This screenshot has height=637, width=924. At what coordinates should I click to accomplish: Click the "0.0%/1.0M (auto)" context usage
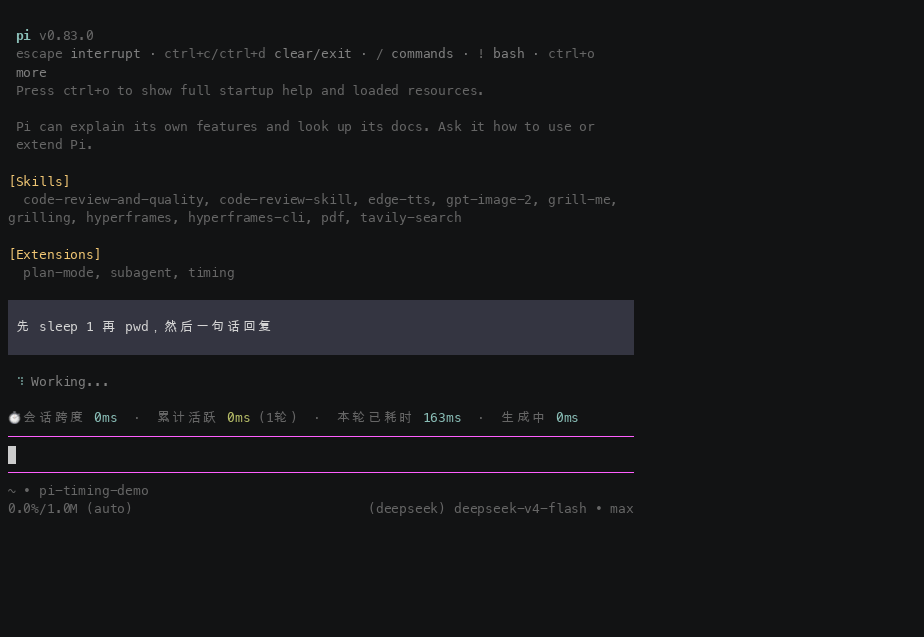click(70, 509)
